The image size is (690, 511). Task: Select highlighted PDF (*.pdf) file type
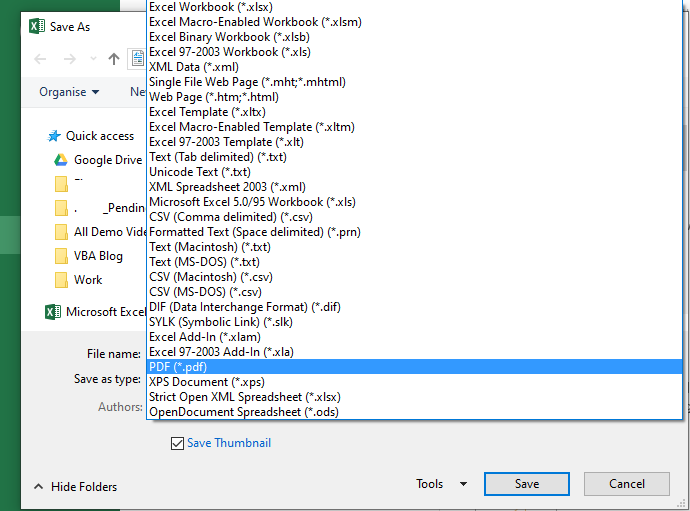(x=414, y=366)
